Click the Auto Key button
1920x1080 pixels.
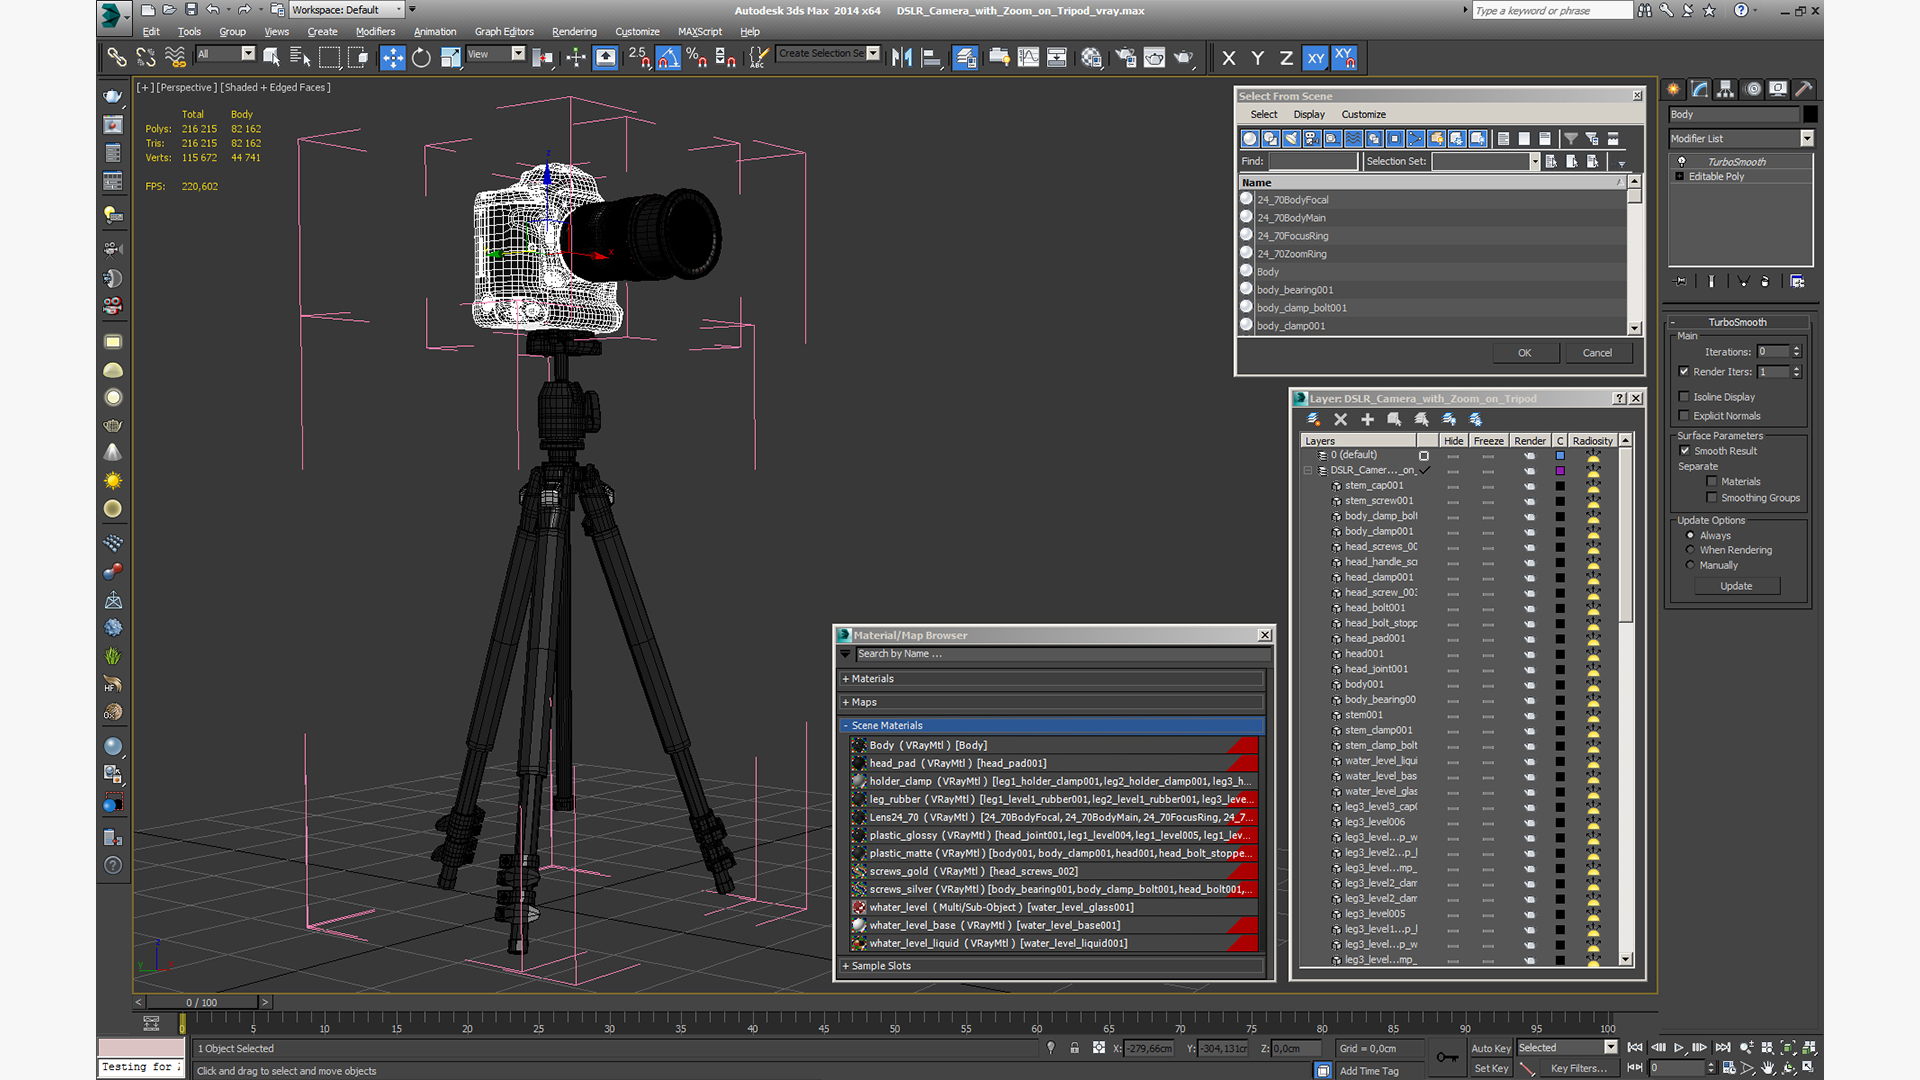pos(1490,1048)
